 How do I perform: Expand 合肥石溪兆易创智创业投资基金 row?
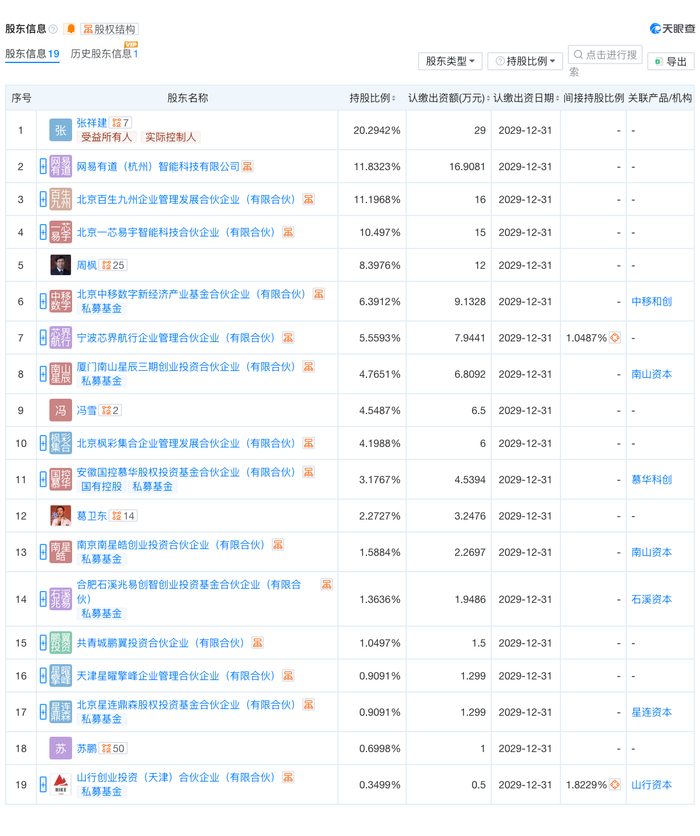tap(43, 599)
